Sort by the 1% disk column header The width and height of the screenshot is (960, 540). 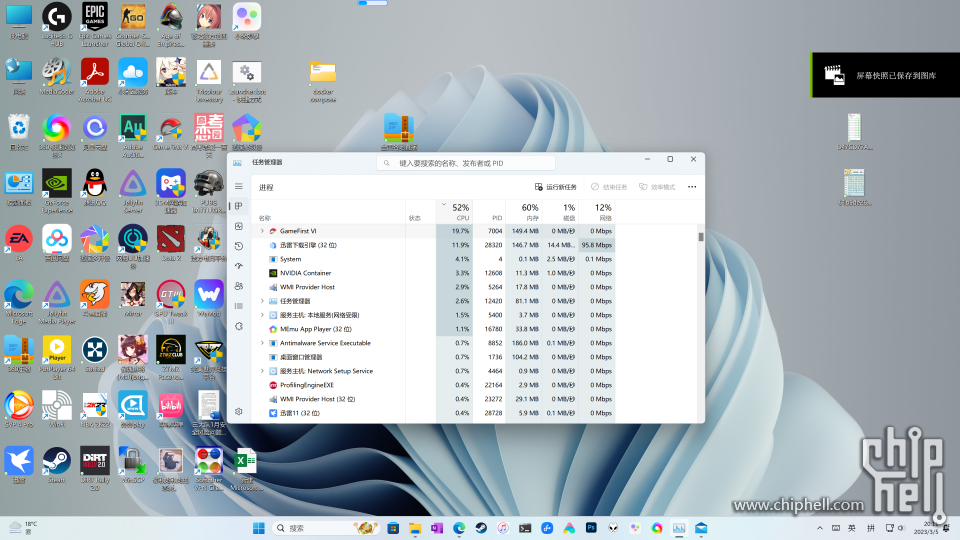(560, 212)
